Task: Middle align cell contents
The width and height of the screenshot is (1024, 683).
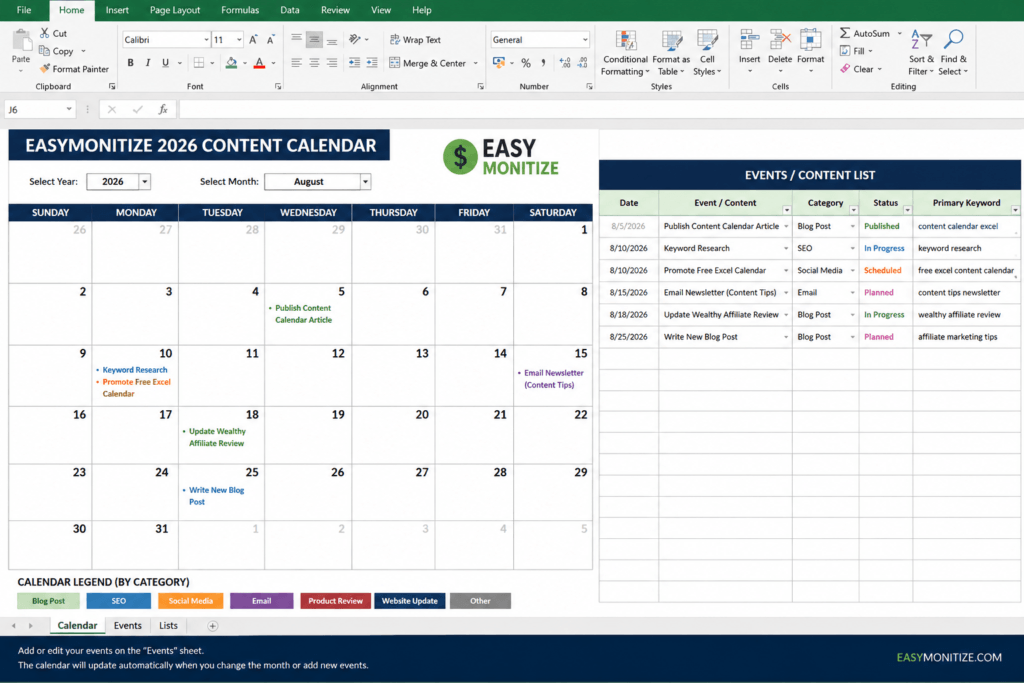Action: coord(314,39)
